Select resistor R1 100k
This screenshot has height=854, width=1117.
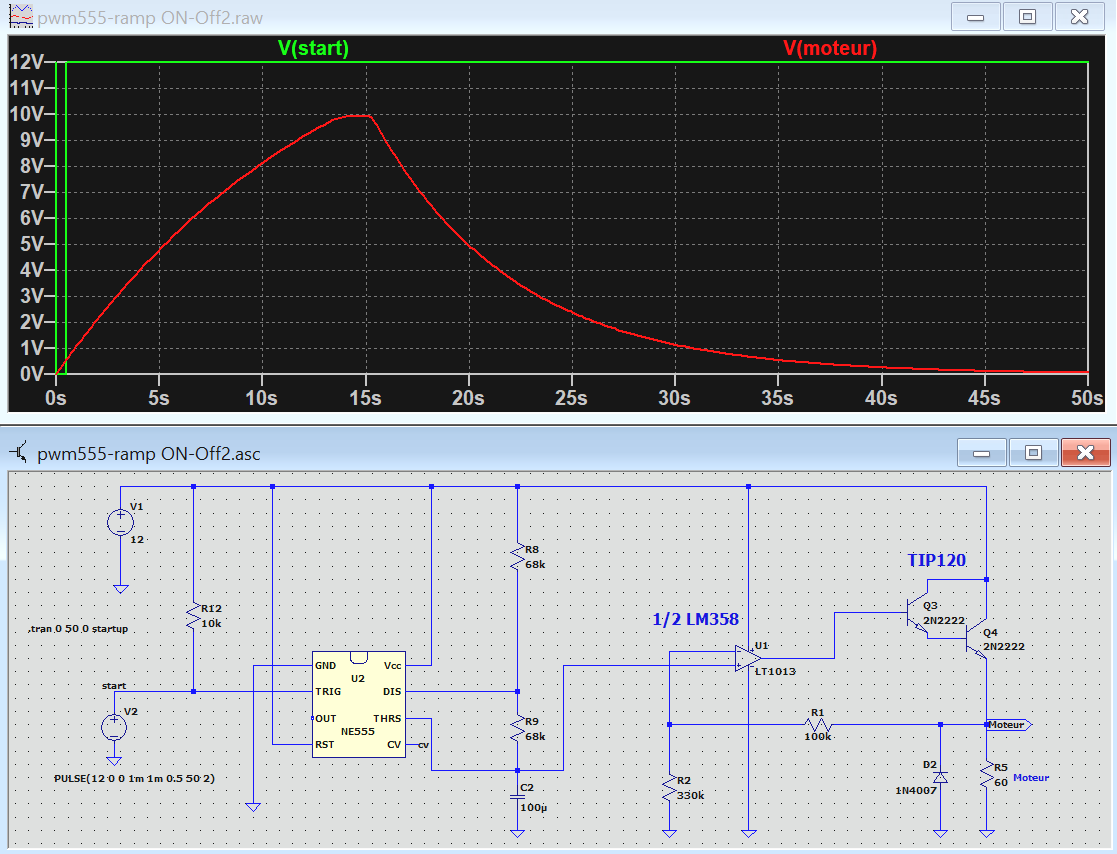[x=818, y=724]
